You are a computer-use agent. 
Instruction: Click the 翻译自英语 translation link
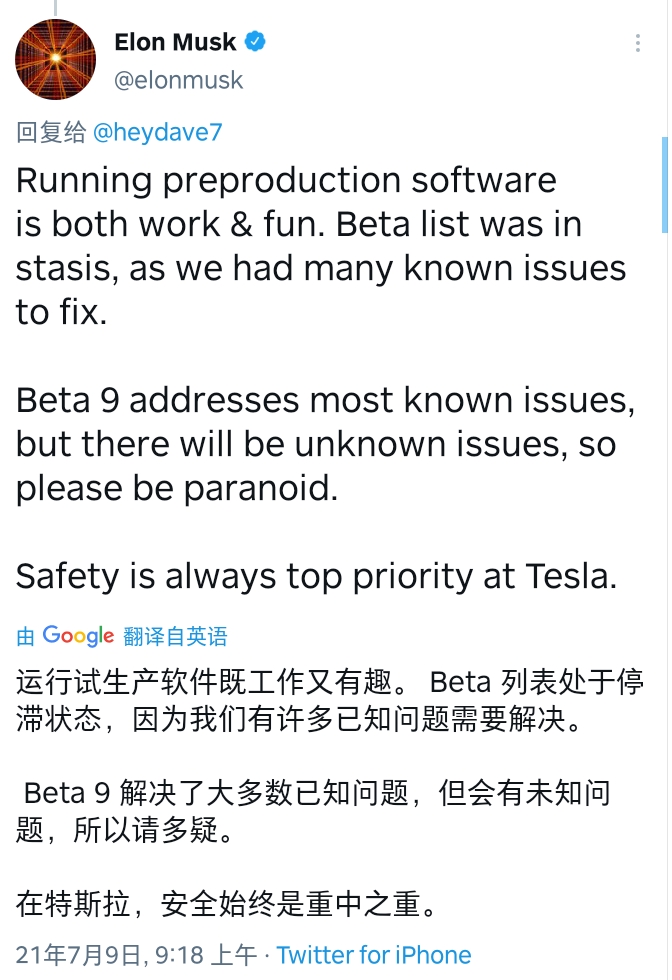tap(175, 636)
